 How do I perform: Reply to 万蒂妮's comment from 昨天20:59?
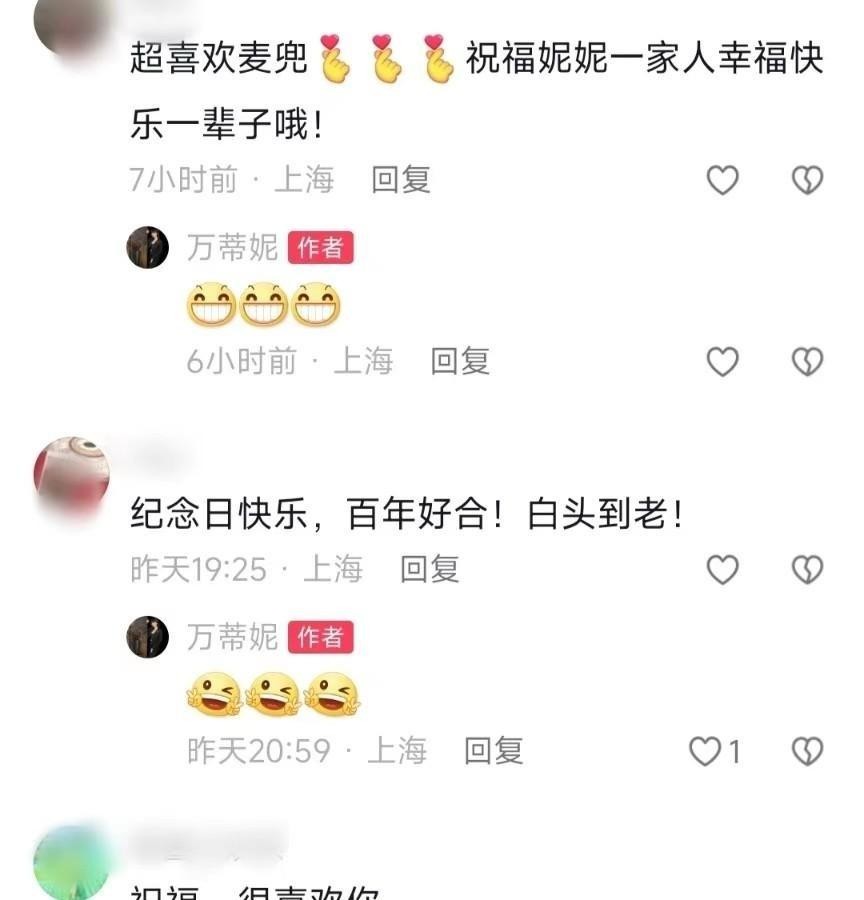point(494,751)
